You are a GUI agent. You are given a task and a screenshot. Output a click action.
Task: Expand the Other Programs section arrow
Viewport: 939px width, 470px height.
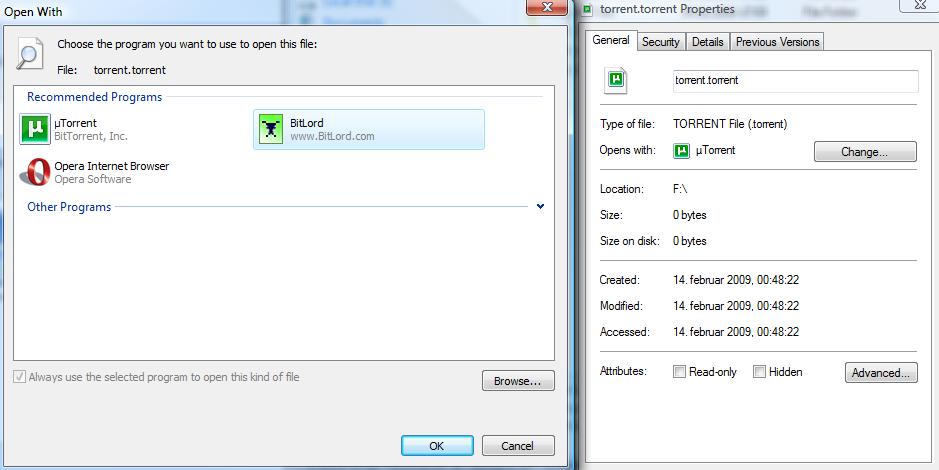[x=540, y=207]
